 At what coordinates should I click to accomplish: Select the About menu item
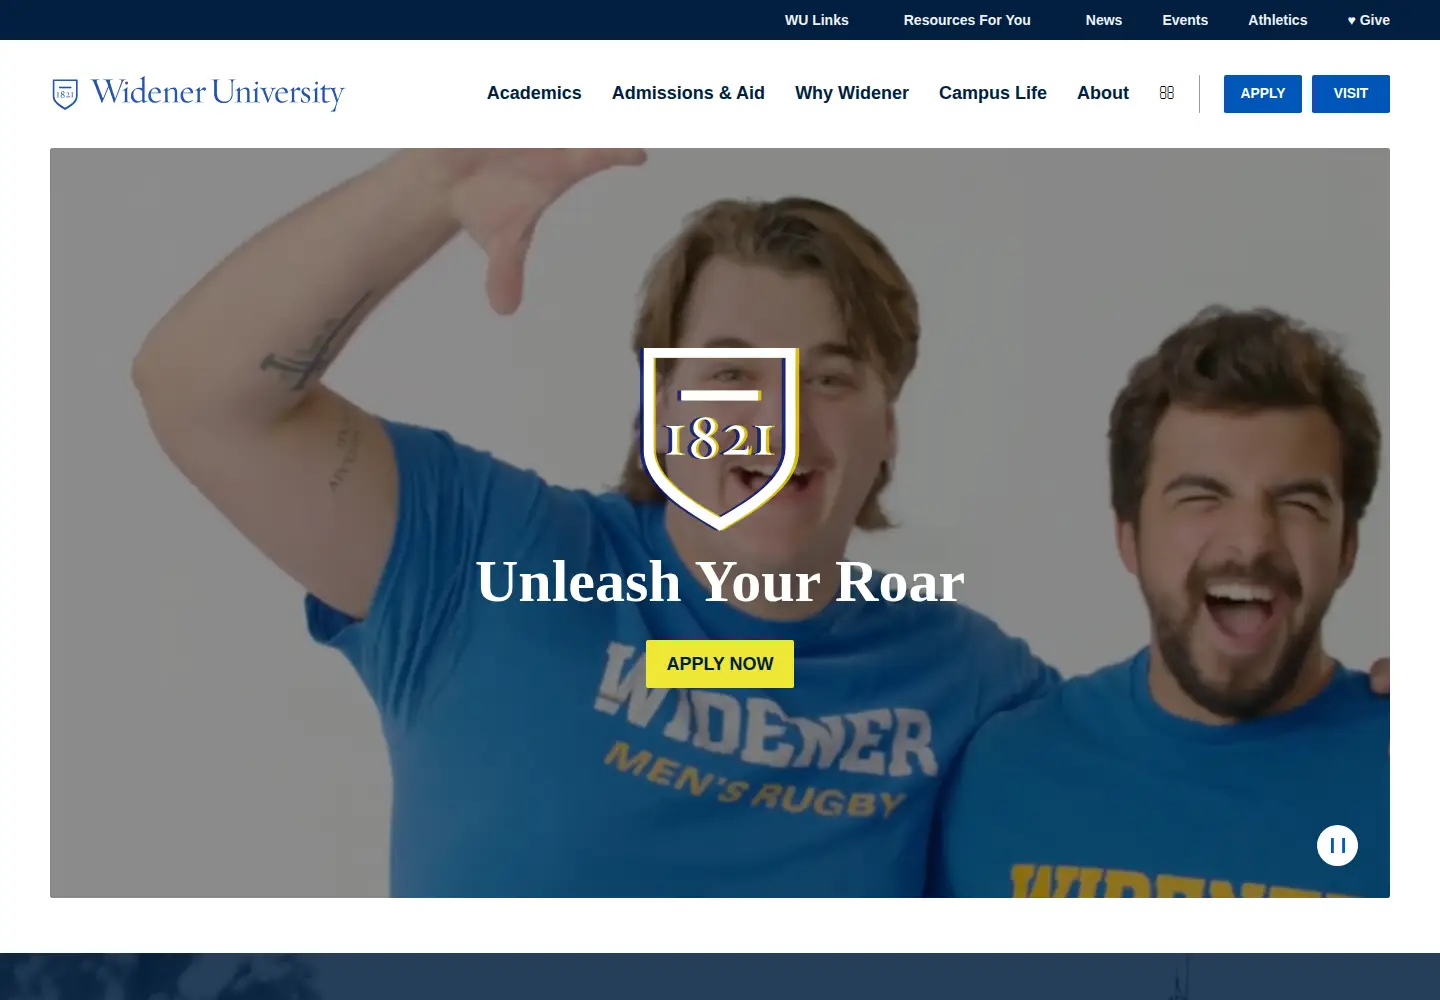click(x=1103, y=93)
